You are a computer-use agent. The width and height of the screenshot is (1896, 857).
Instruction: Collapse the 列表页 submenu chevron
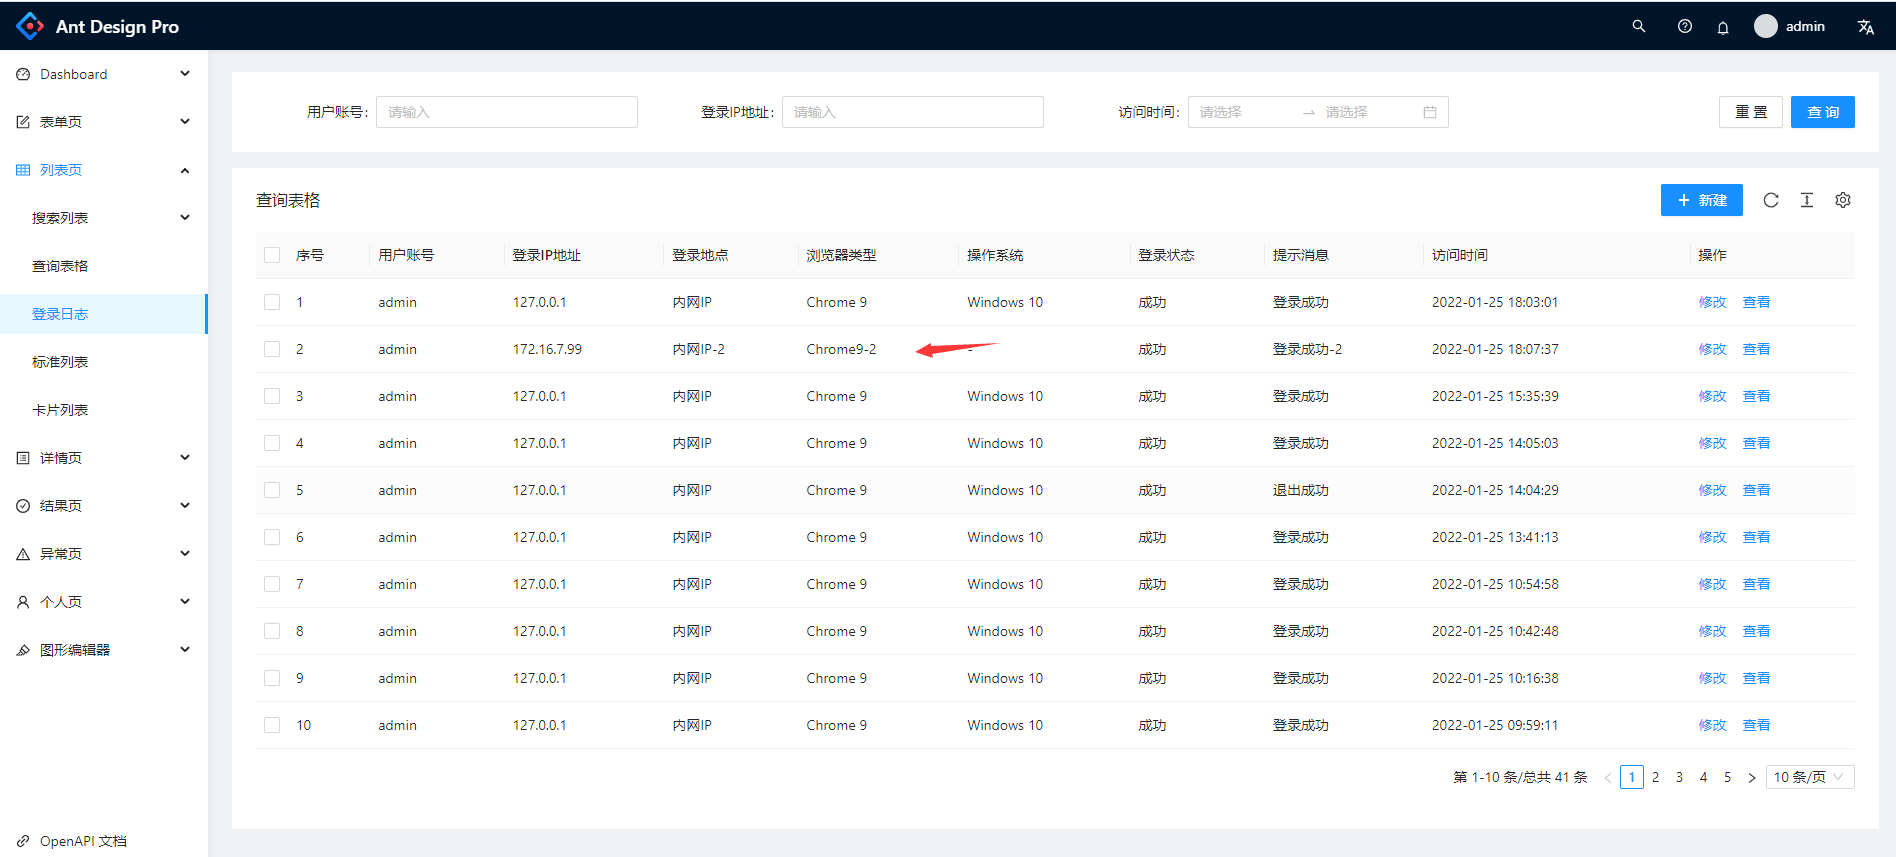[x=185, y=170]
